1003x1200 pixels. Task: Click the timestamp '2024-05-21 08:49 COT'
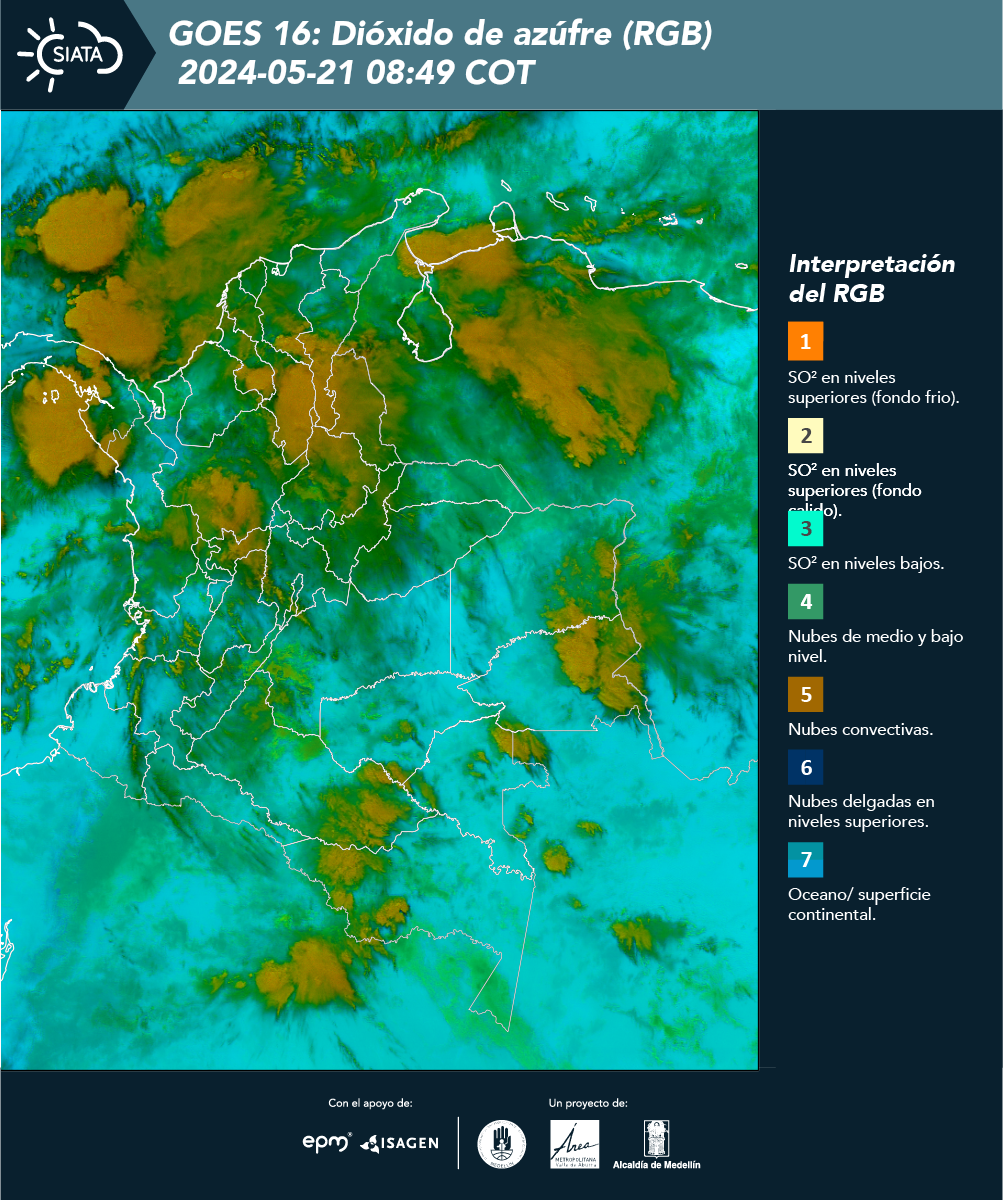coord(356,73)
